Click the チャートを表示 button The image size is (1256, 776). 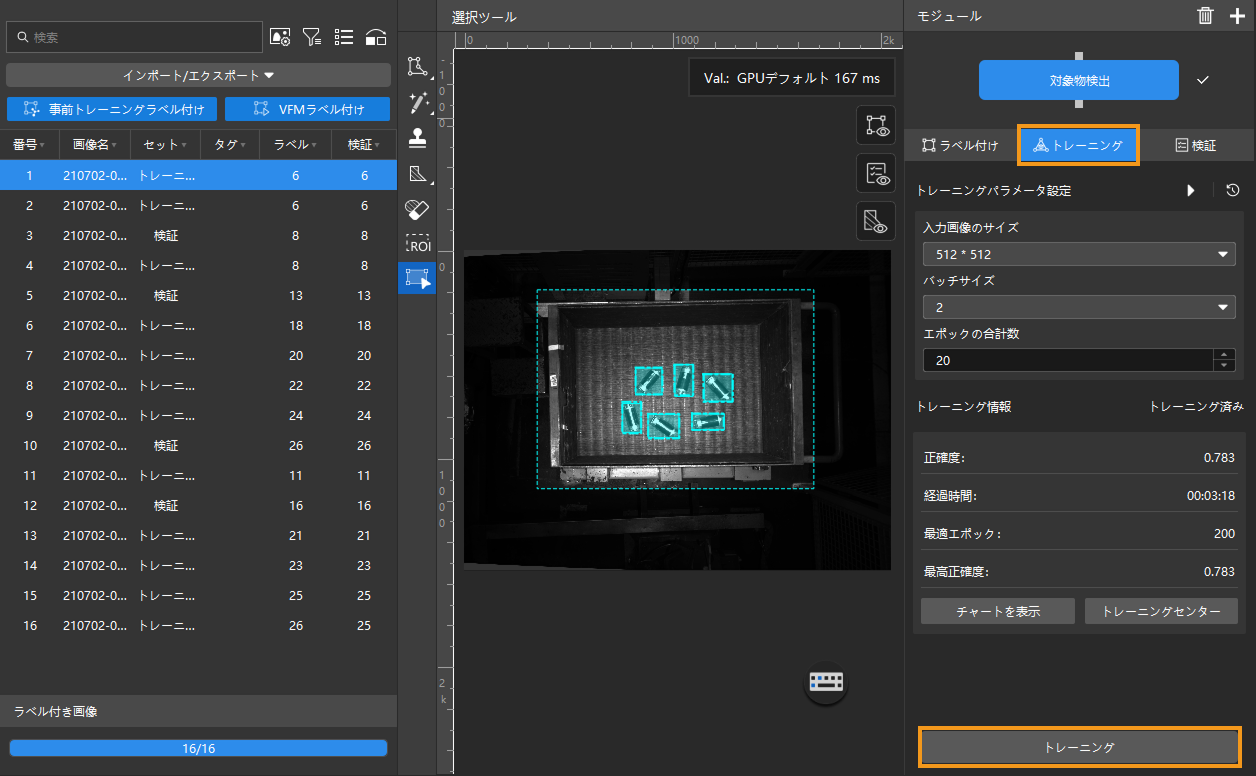(997, 611)
